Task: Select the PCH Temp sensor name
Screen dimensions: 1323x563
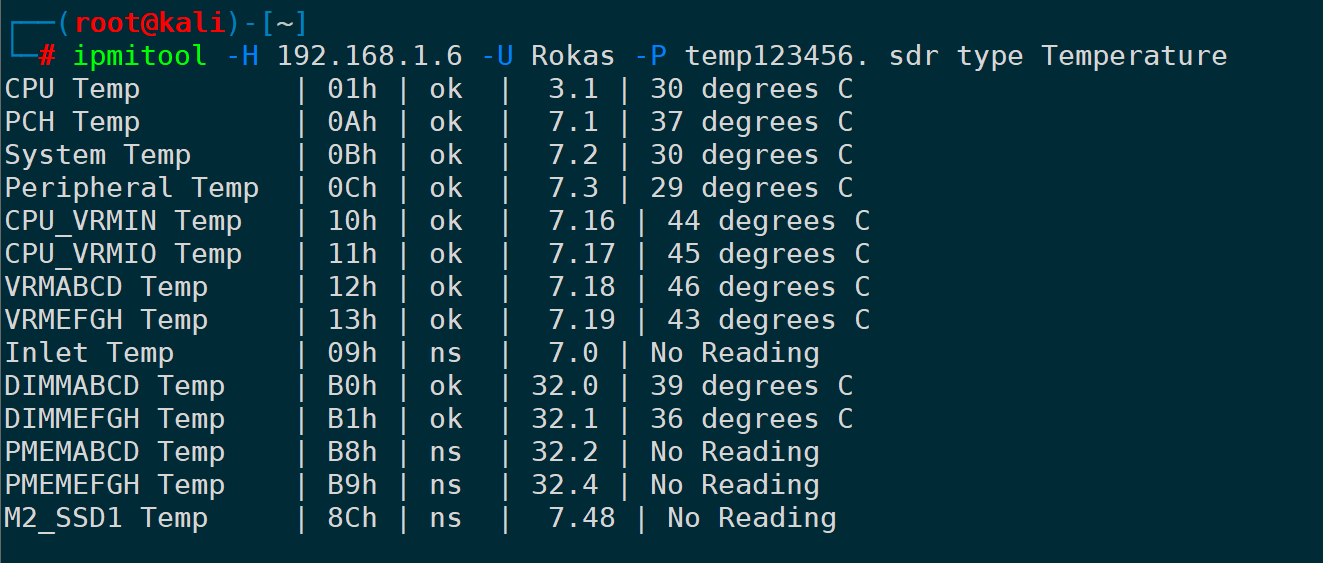Action: coord(72,122)
